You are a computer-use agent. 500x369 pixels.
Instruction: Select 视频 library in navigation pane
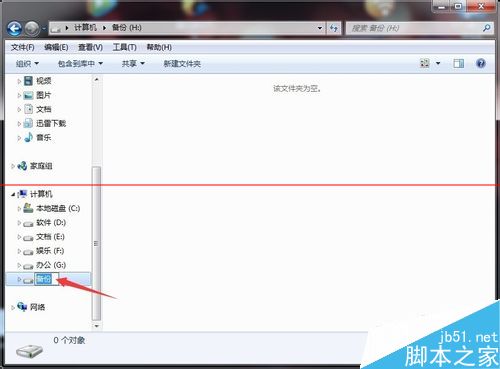[x=43, y=81]
